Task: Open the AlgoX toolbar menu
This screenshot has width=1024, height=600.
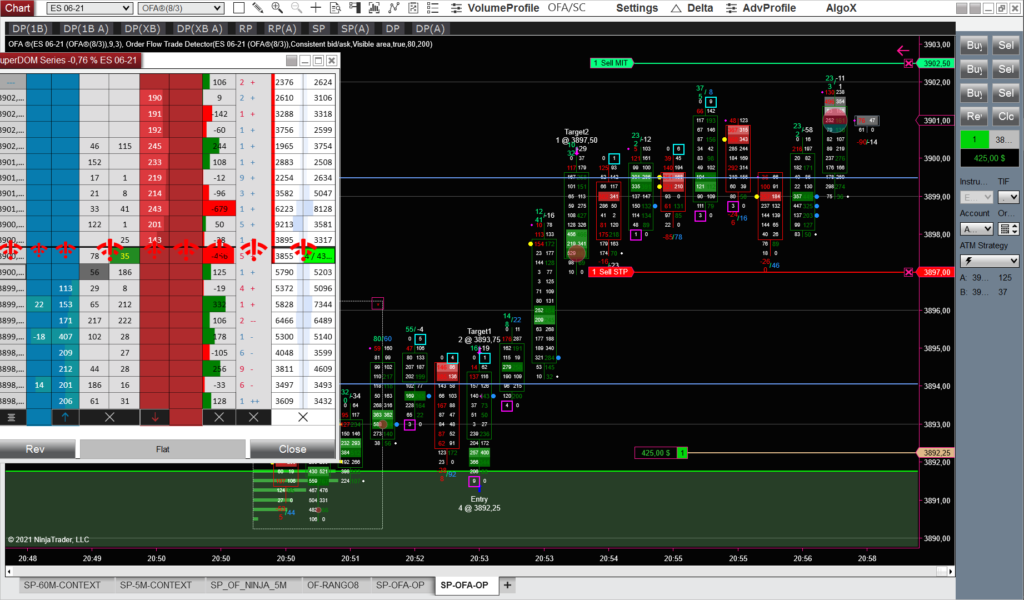Action: (840, 8)
